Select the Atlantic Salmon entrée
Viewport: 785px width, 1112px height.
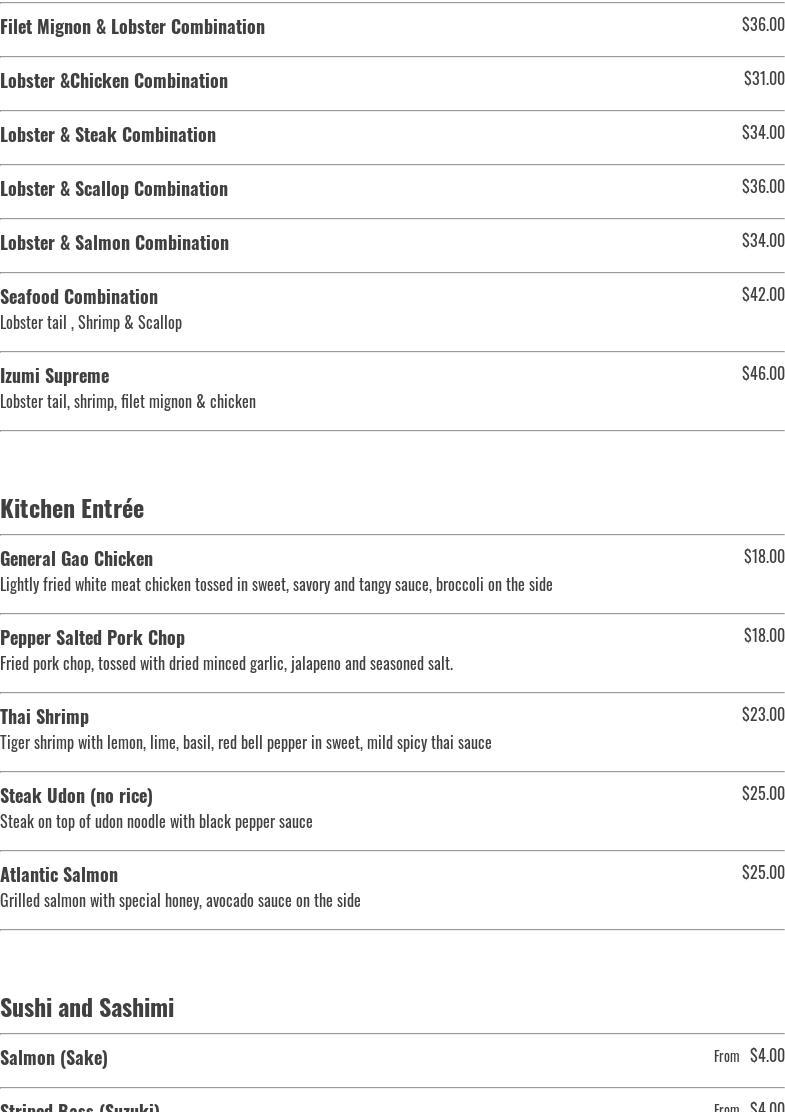[x=392, y=889]
